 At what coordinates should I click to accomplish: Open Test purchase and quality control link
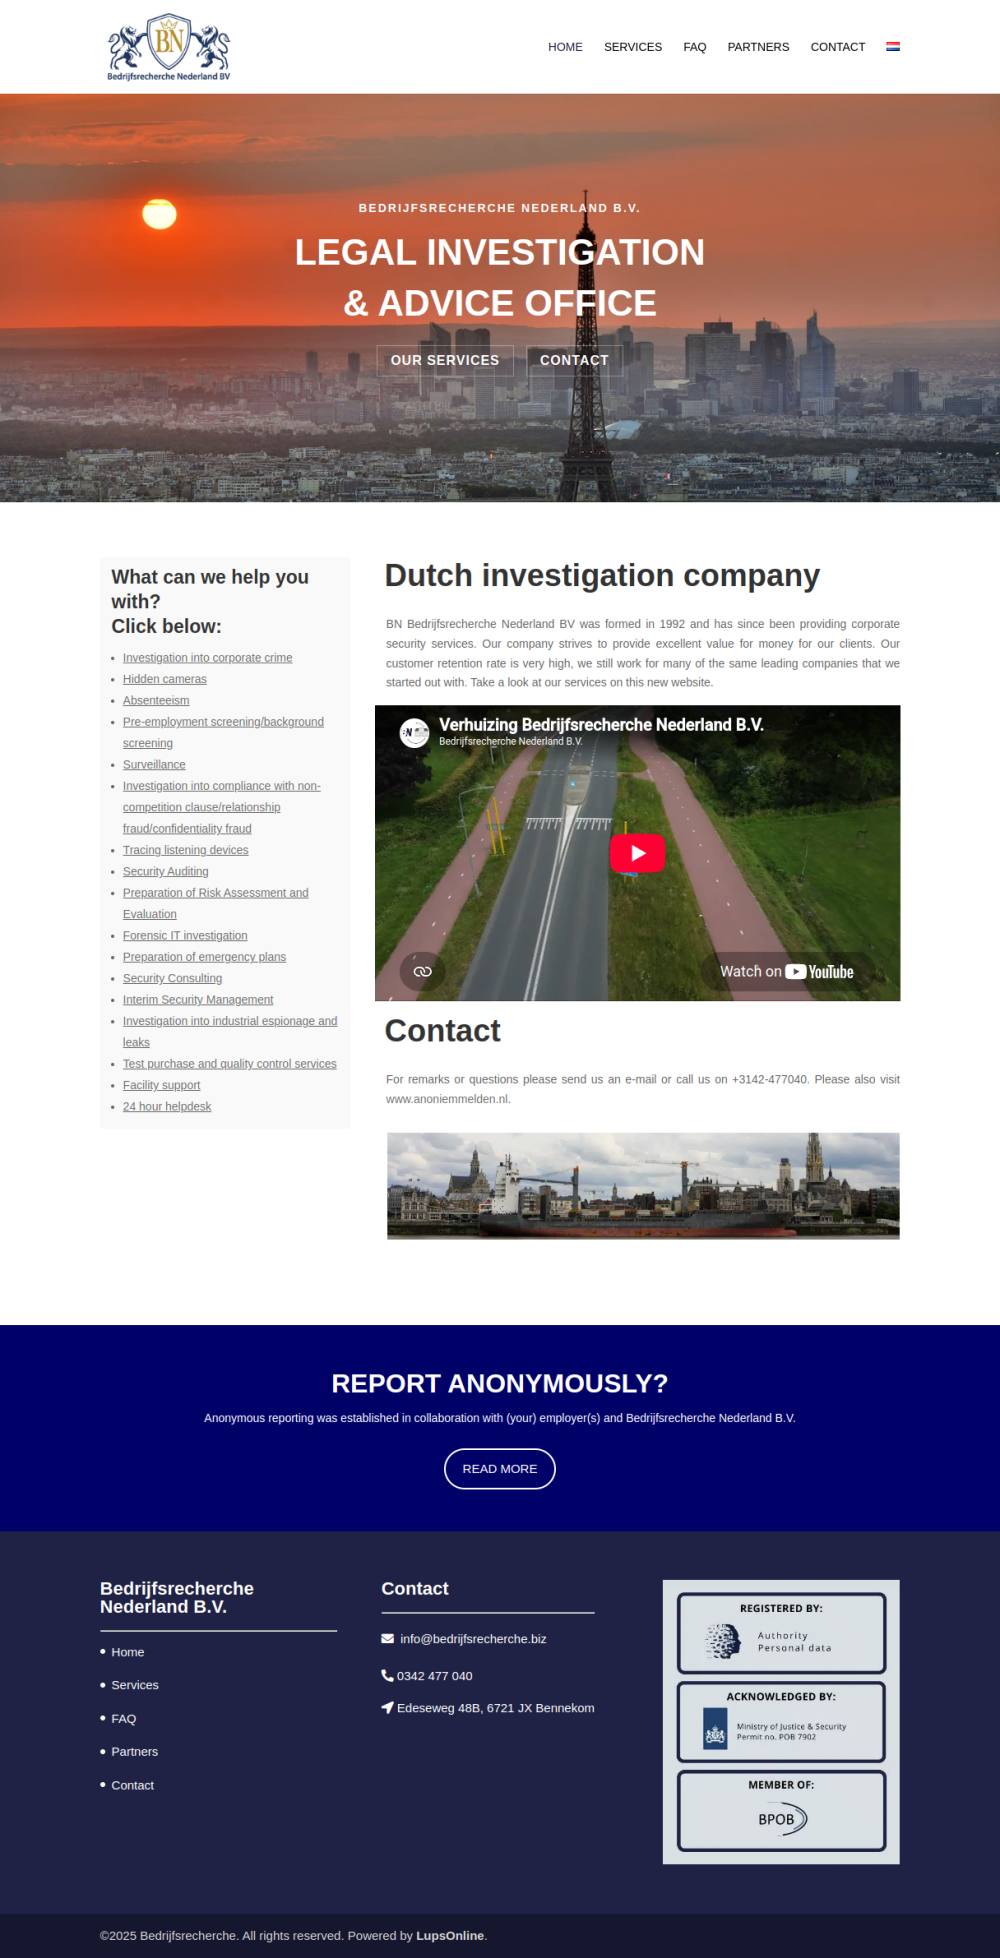pyautogui.click(x=230, y=1063)
